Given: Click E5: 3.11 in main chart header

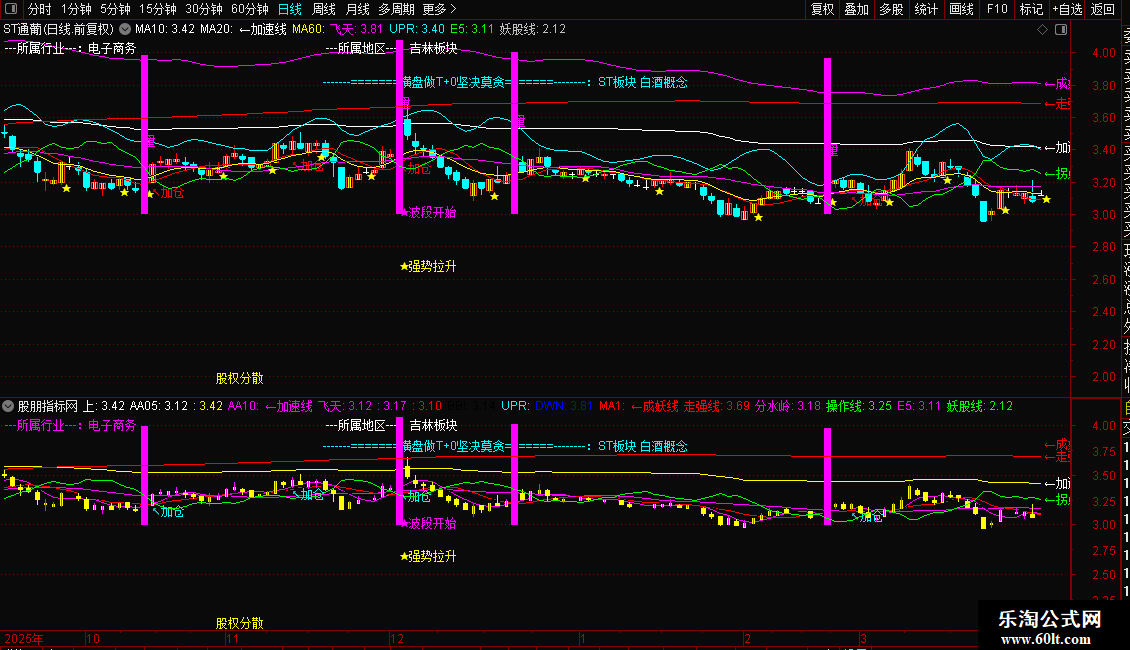Looking at the screenshot, I should pos(471,29).
